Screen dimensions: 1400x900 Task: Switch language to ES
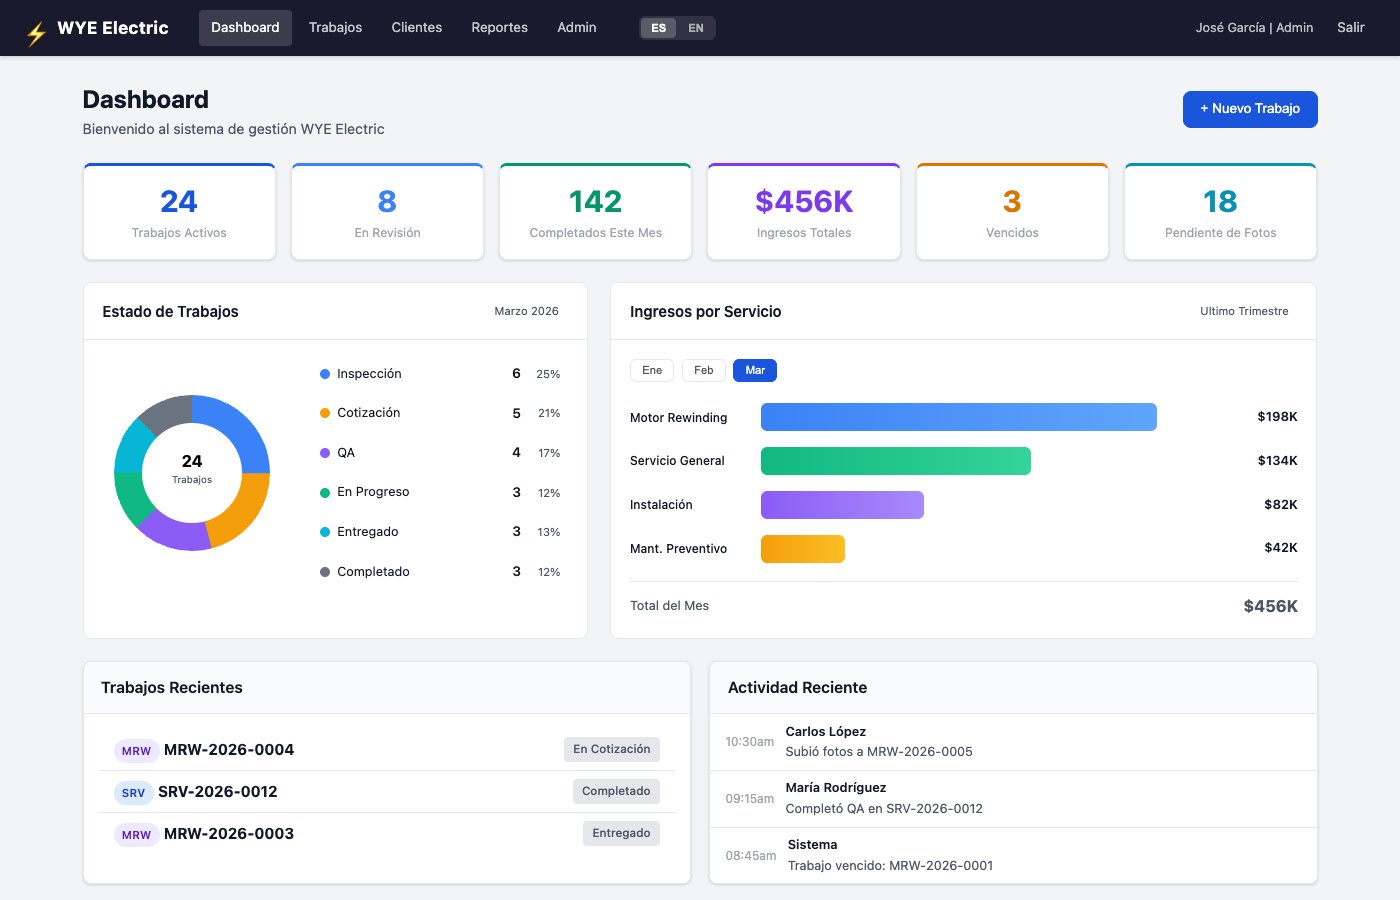[x=659, y=28]
